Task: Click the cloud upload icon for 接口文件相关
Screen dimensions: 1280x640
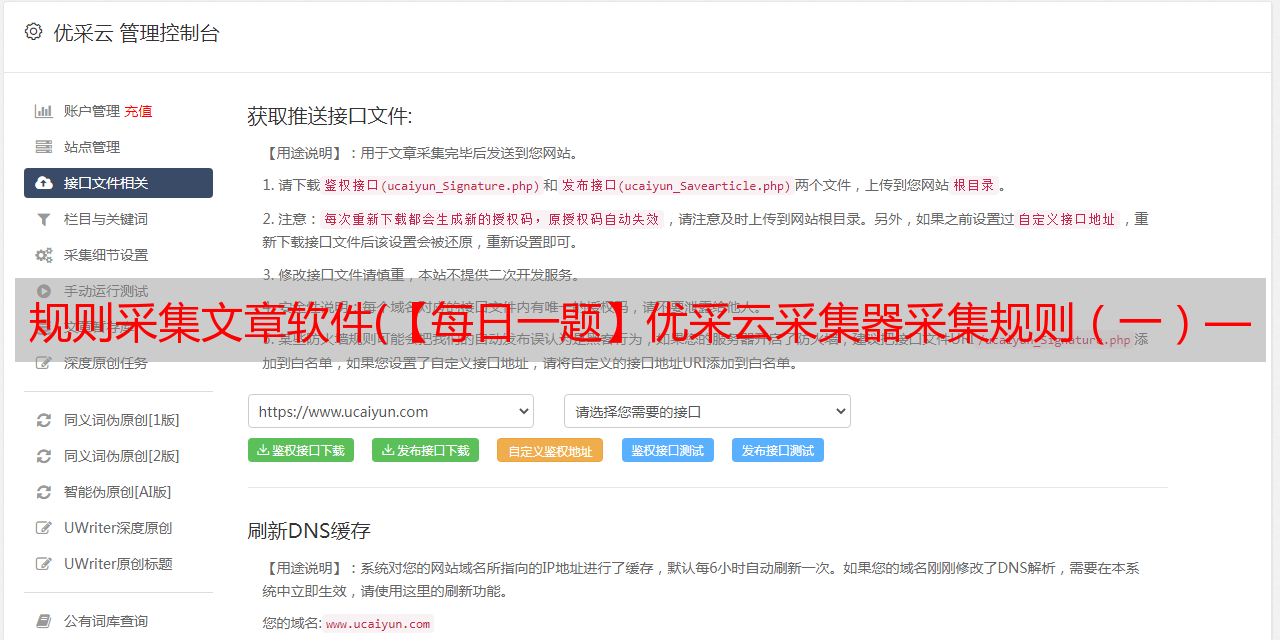Action: coord(44,183)
